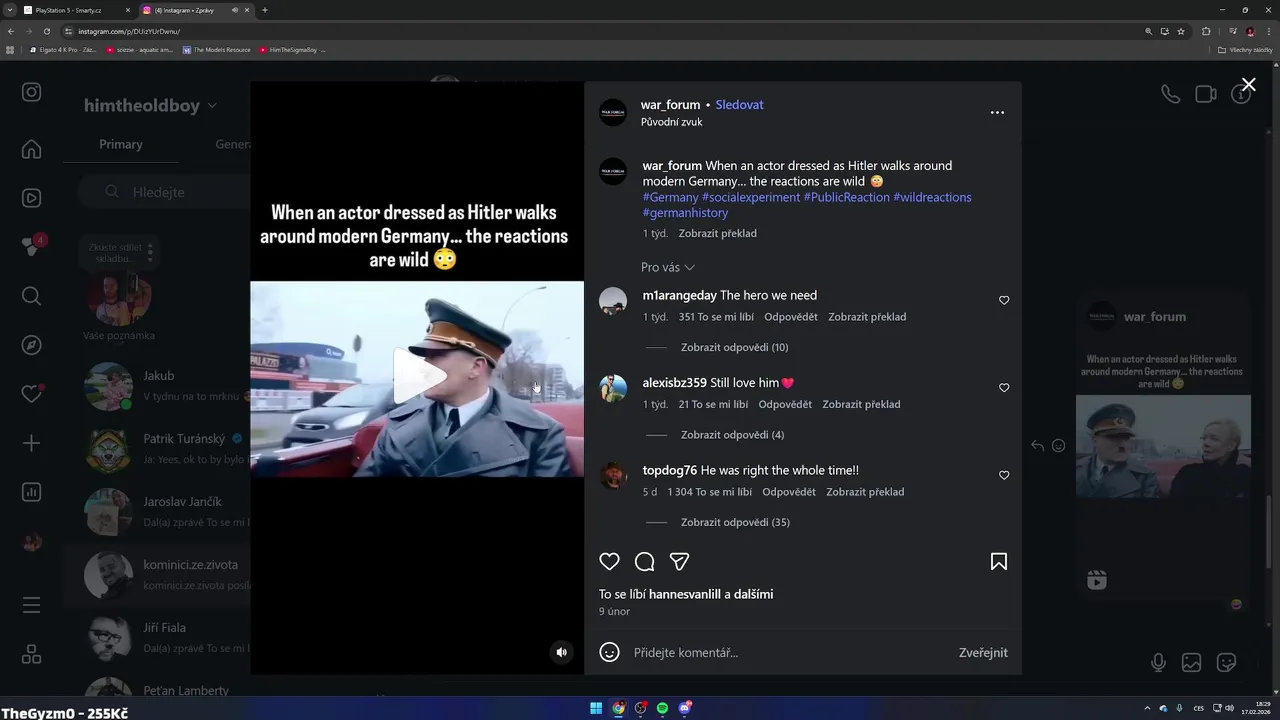Open the emoji picker in the comment box
The width and height of the screenshot is (1280, 720).
(x=609, y=652)
